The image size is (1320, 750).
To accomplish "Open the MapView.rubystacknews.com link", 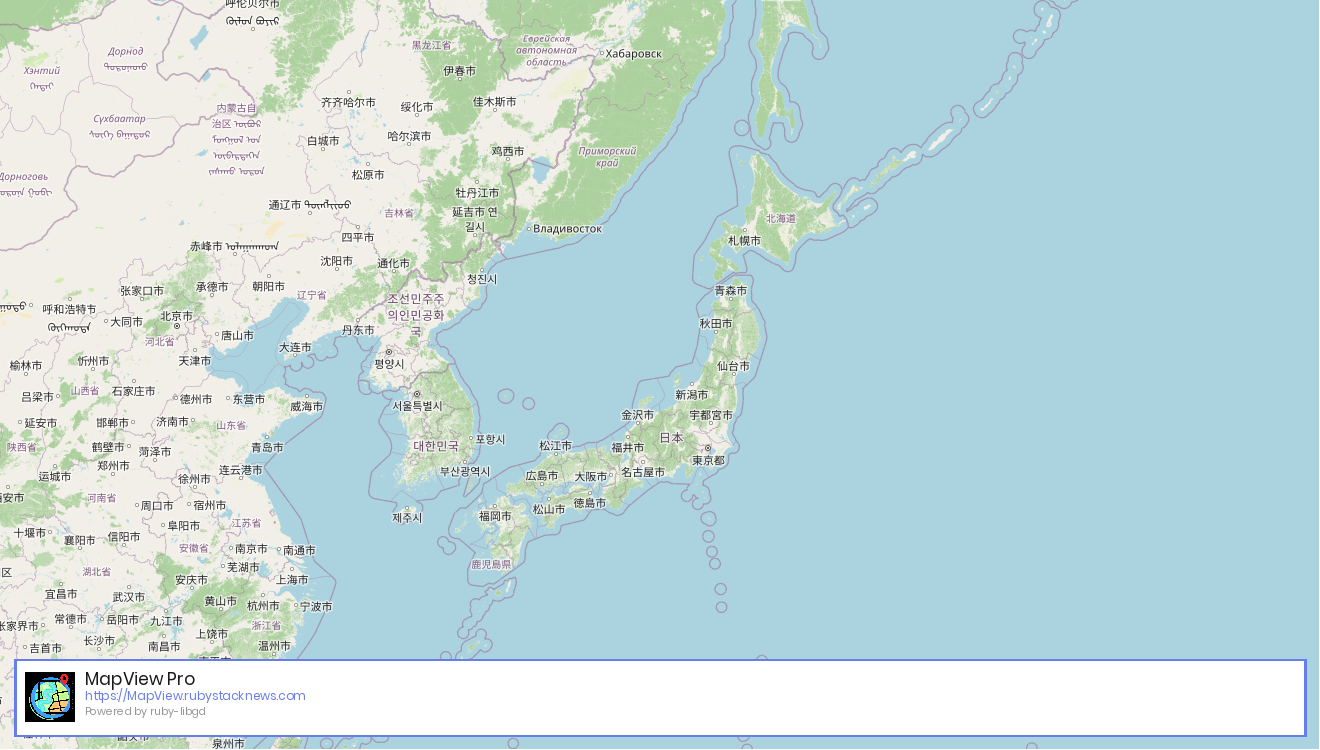I will pos(196,695).
